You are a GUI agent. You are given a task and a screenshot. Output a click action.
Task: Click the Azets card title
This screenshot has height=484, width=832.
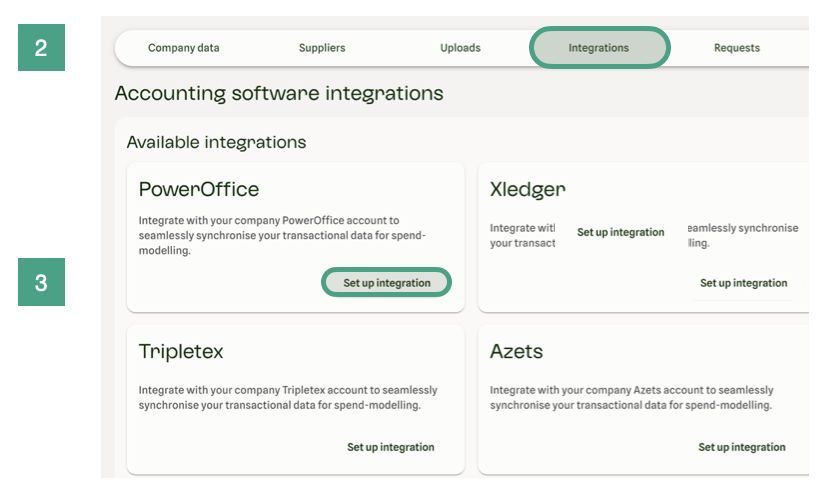(x=516, y=351)
